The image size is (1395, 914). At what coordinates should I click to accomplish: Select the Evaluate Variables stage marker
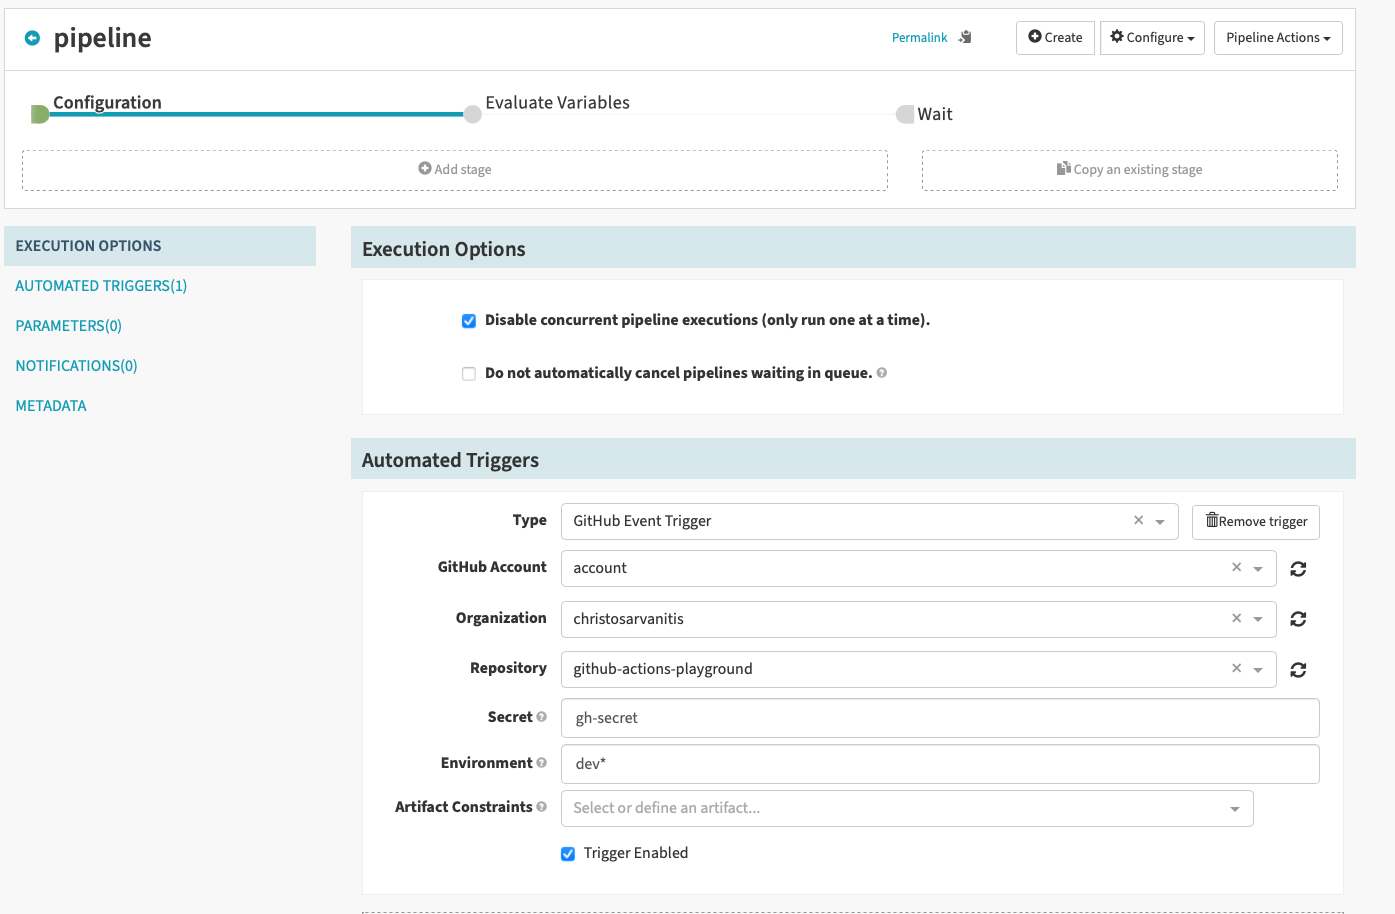point(473,114)
